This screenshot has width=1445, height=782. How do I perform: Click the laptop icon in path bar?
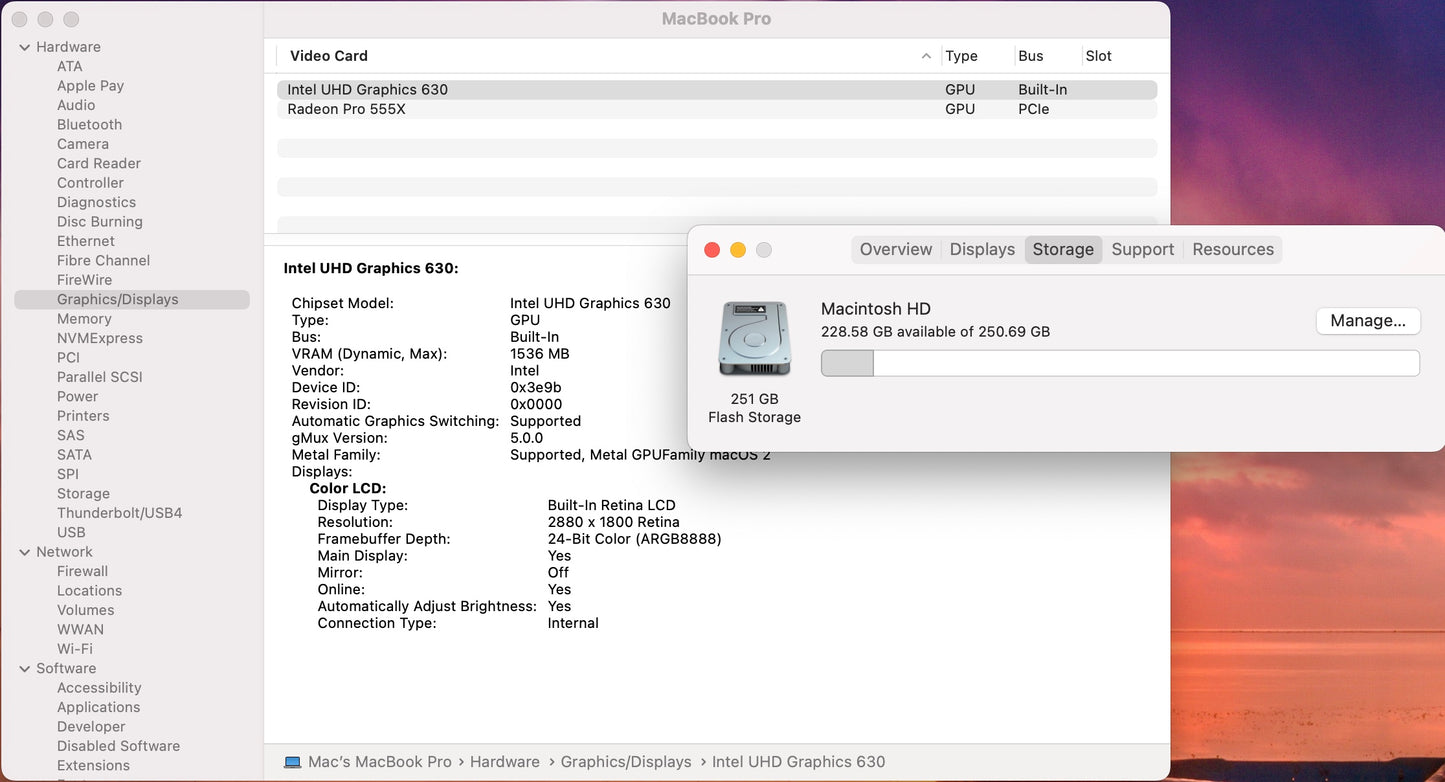[292, 762]
